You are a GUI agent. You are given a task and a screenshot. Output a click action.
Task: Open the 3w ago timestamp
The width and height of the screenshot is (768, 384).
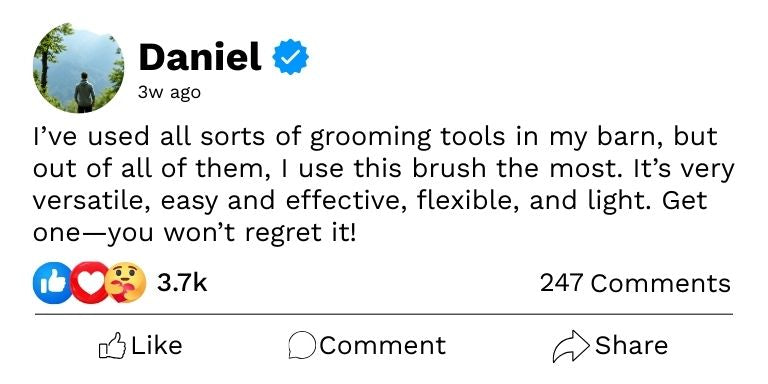pyautogui.click(x=169, y=93)
